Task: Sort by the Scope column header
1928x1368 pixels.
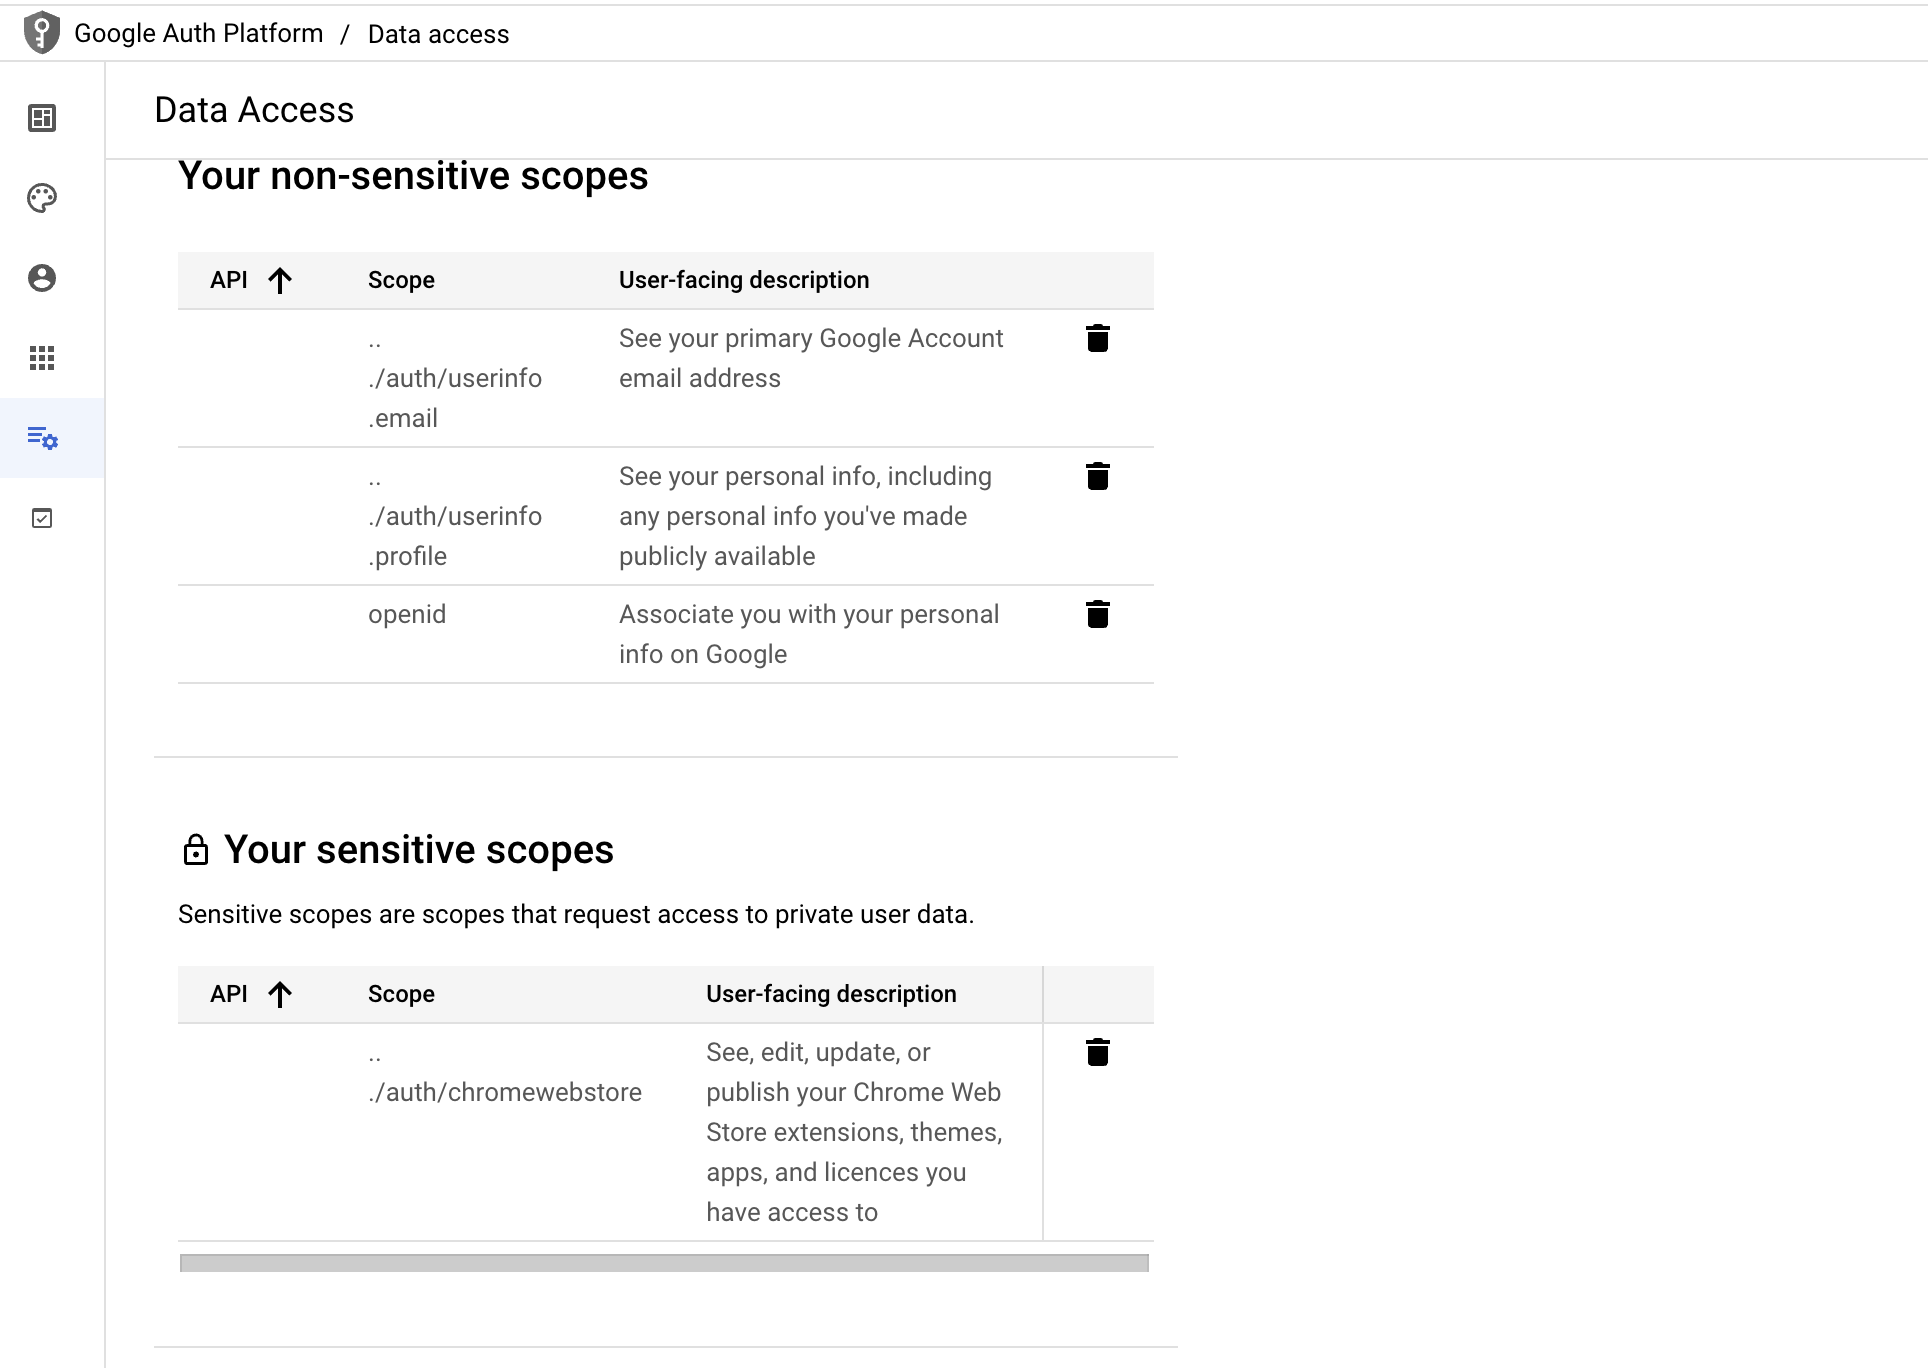Action: [400, 280]
